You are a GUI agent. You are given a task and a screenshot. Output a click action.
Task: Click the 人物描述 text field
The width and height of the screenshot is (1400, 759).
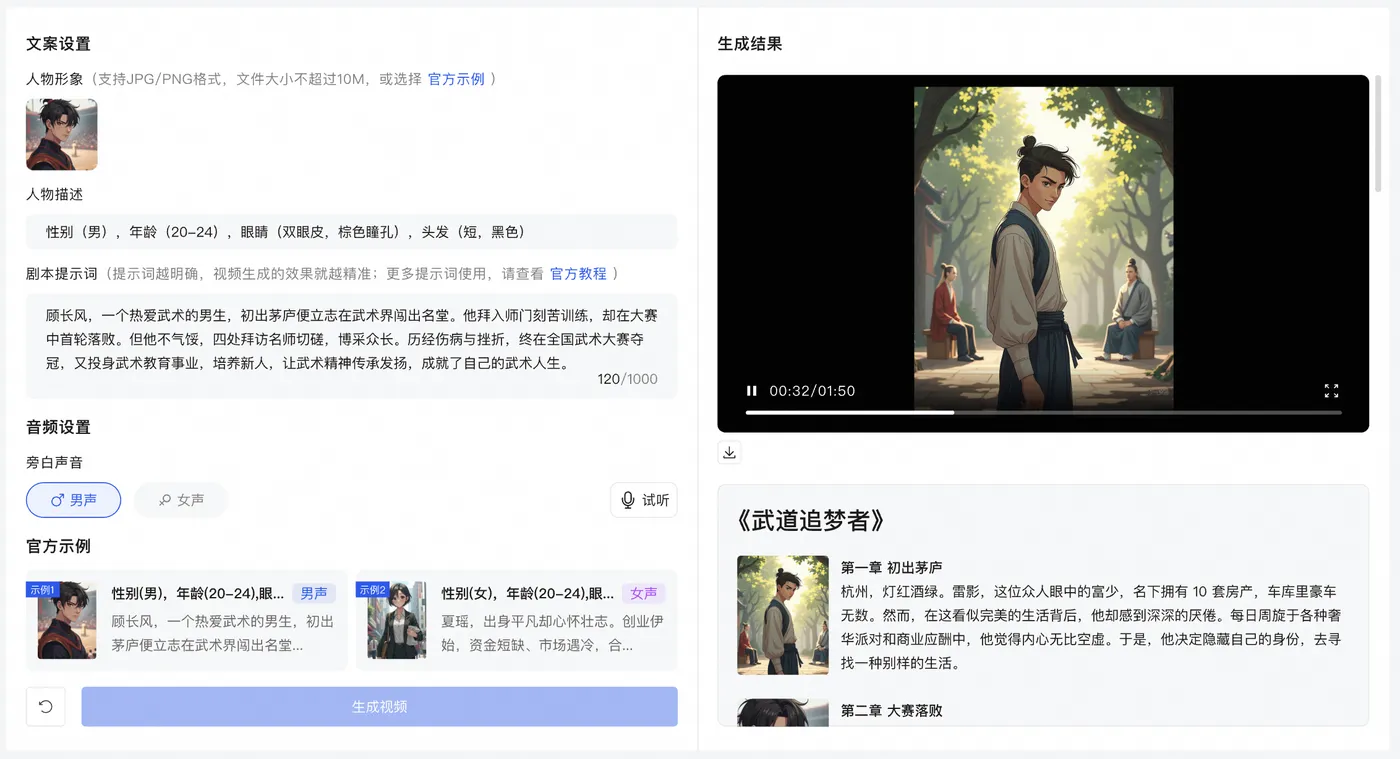tap(351, 232)
